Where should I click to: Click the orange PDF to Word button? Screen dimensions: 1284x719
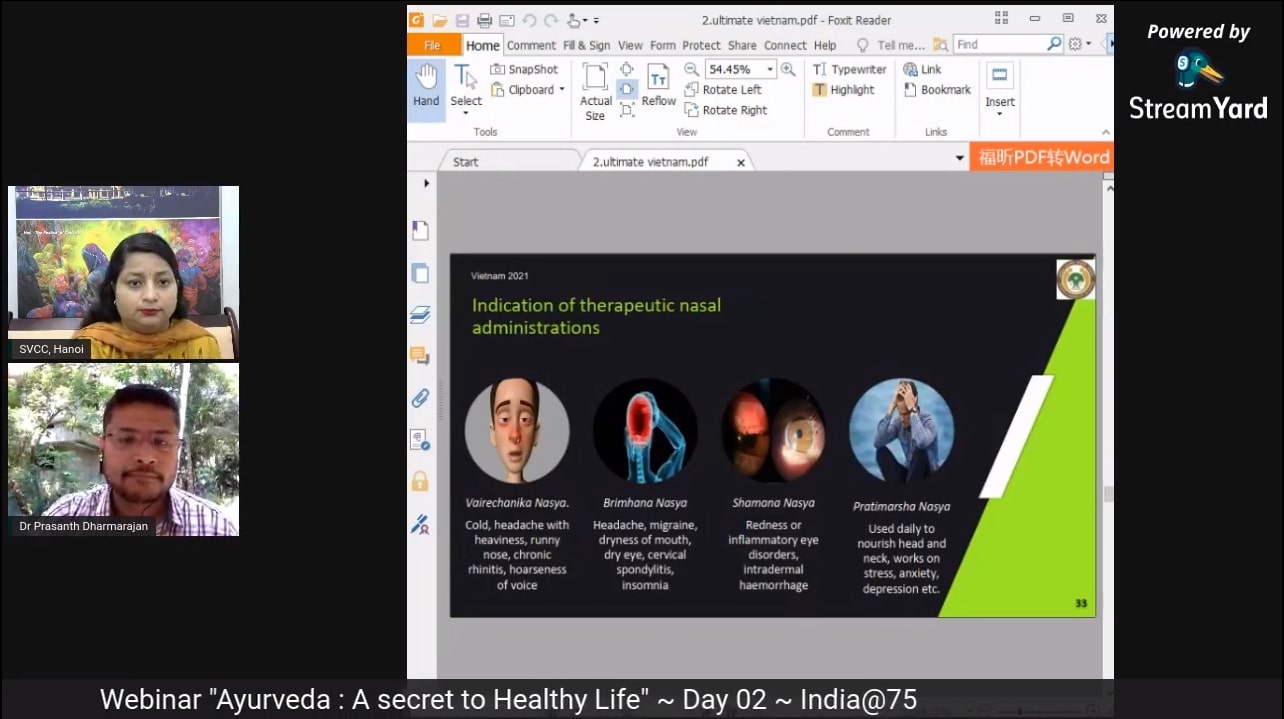[1041, 157]
